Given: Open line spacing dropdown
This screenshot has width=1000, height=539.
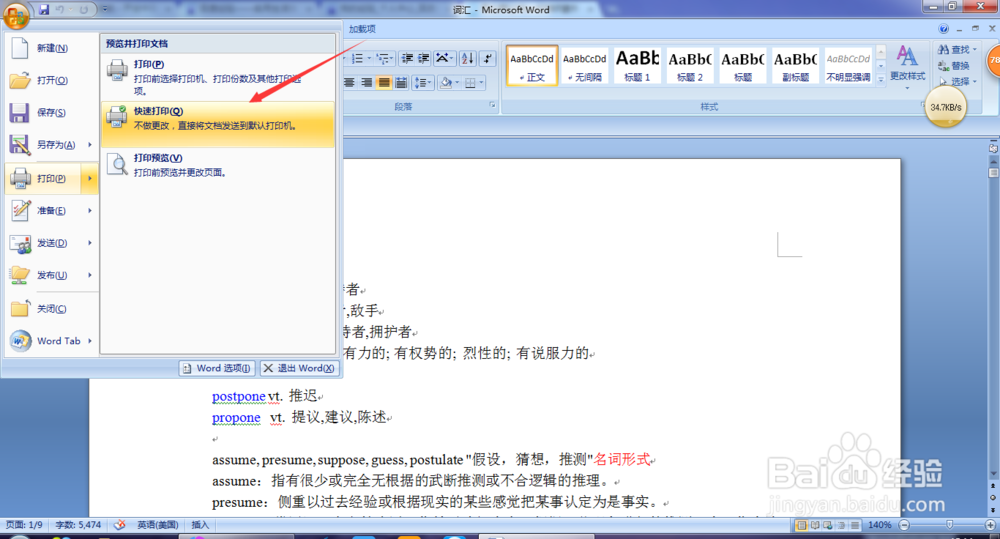Looking at the screenshot, I should point(423,82).
